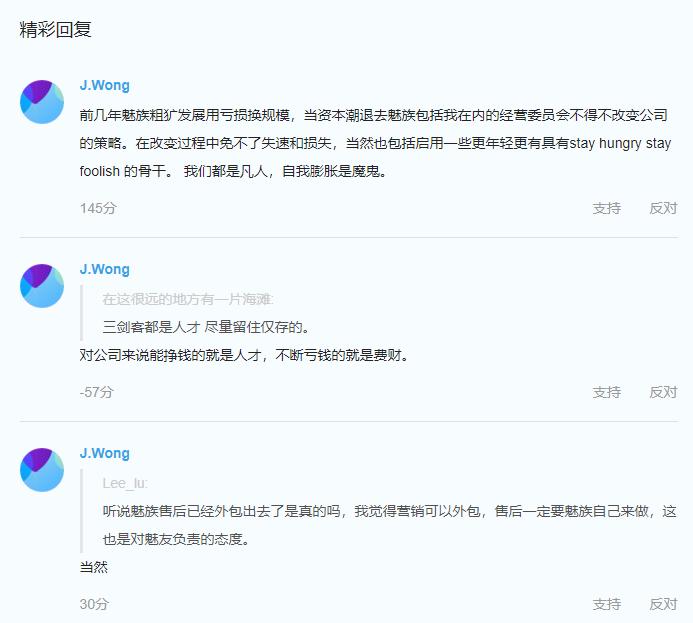Upvote the -57分 comment with 支持
The height and width of the screenshot is (623, 693).
[x=606, y=392]
